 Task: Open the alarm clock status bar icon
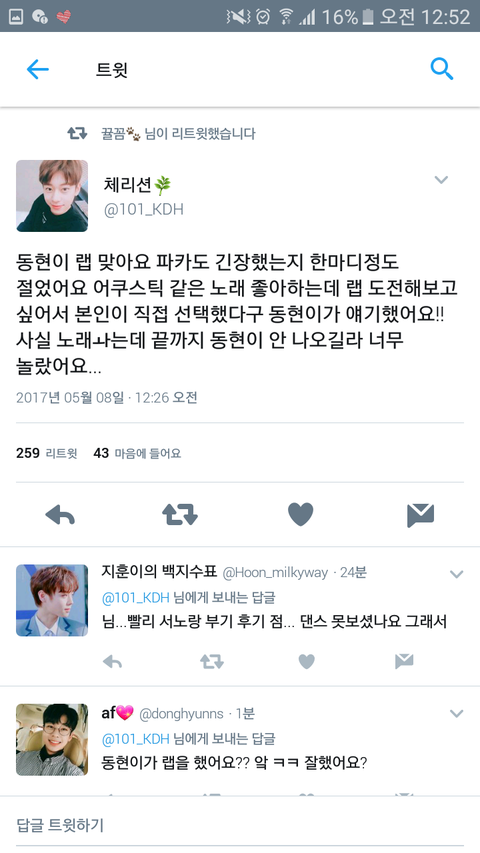tap(263, 16)
